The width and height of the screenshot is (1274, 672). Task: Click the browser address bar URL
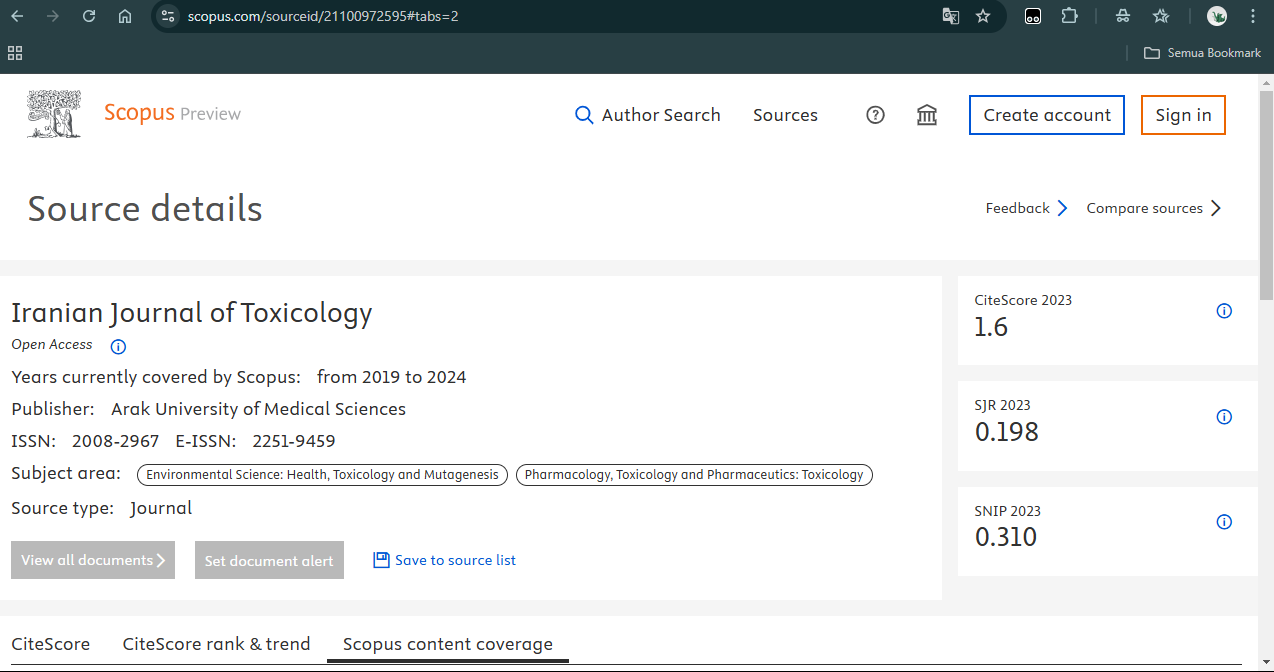pyautogui.click(x=323, y=16)
